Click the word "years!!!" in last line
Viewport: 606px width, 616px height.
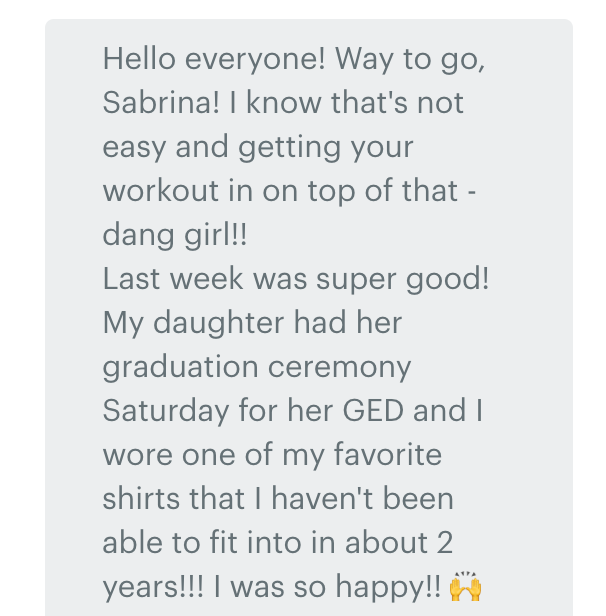[153, 587]
